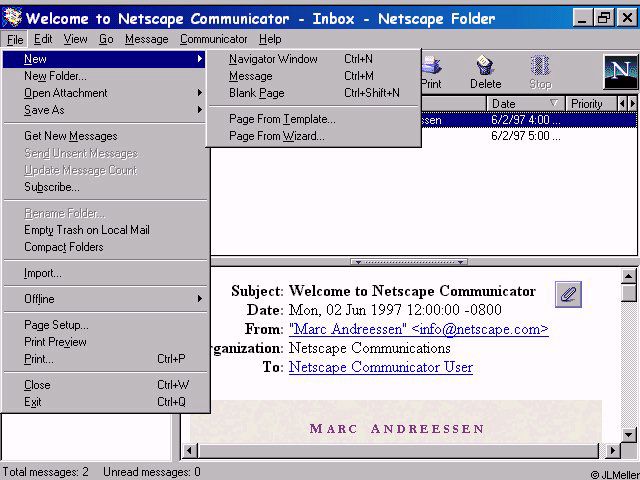The height and width of the screenshot is (480, 640).
Task: Click the vertical scrollbar thumb
Action: (629, 293)
